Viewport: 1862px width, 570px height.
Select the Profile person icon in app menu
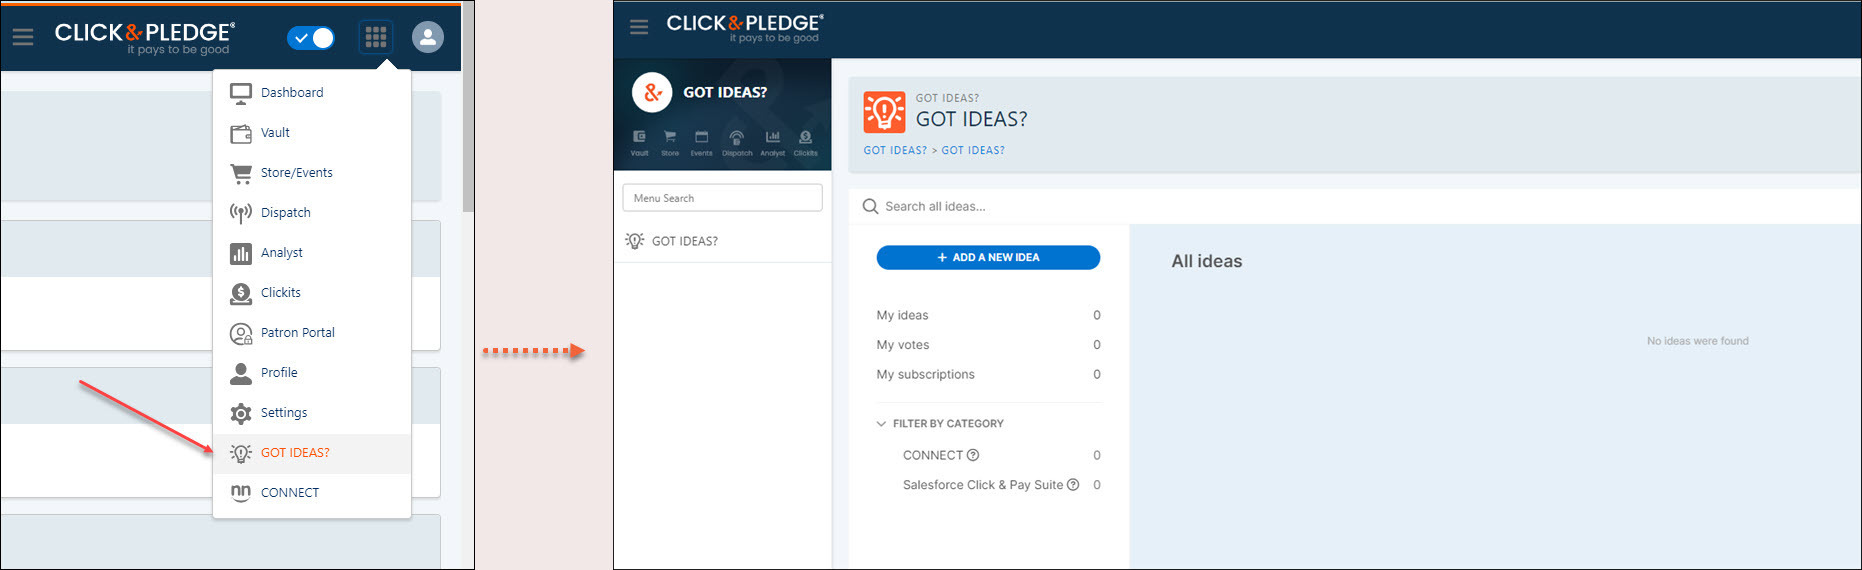click(241, 373)
